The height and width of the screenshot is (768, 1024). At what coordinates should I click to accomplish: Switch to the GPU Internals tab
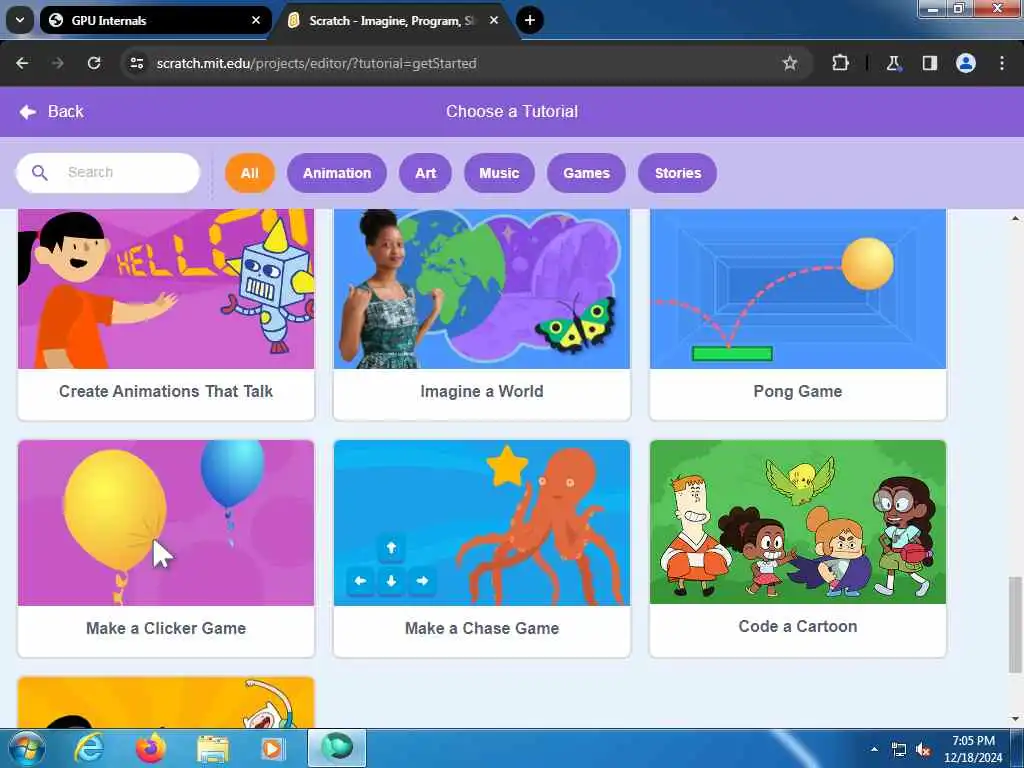pos(155,20)
